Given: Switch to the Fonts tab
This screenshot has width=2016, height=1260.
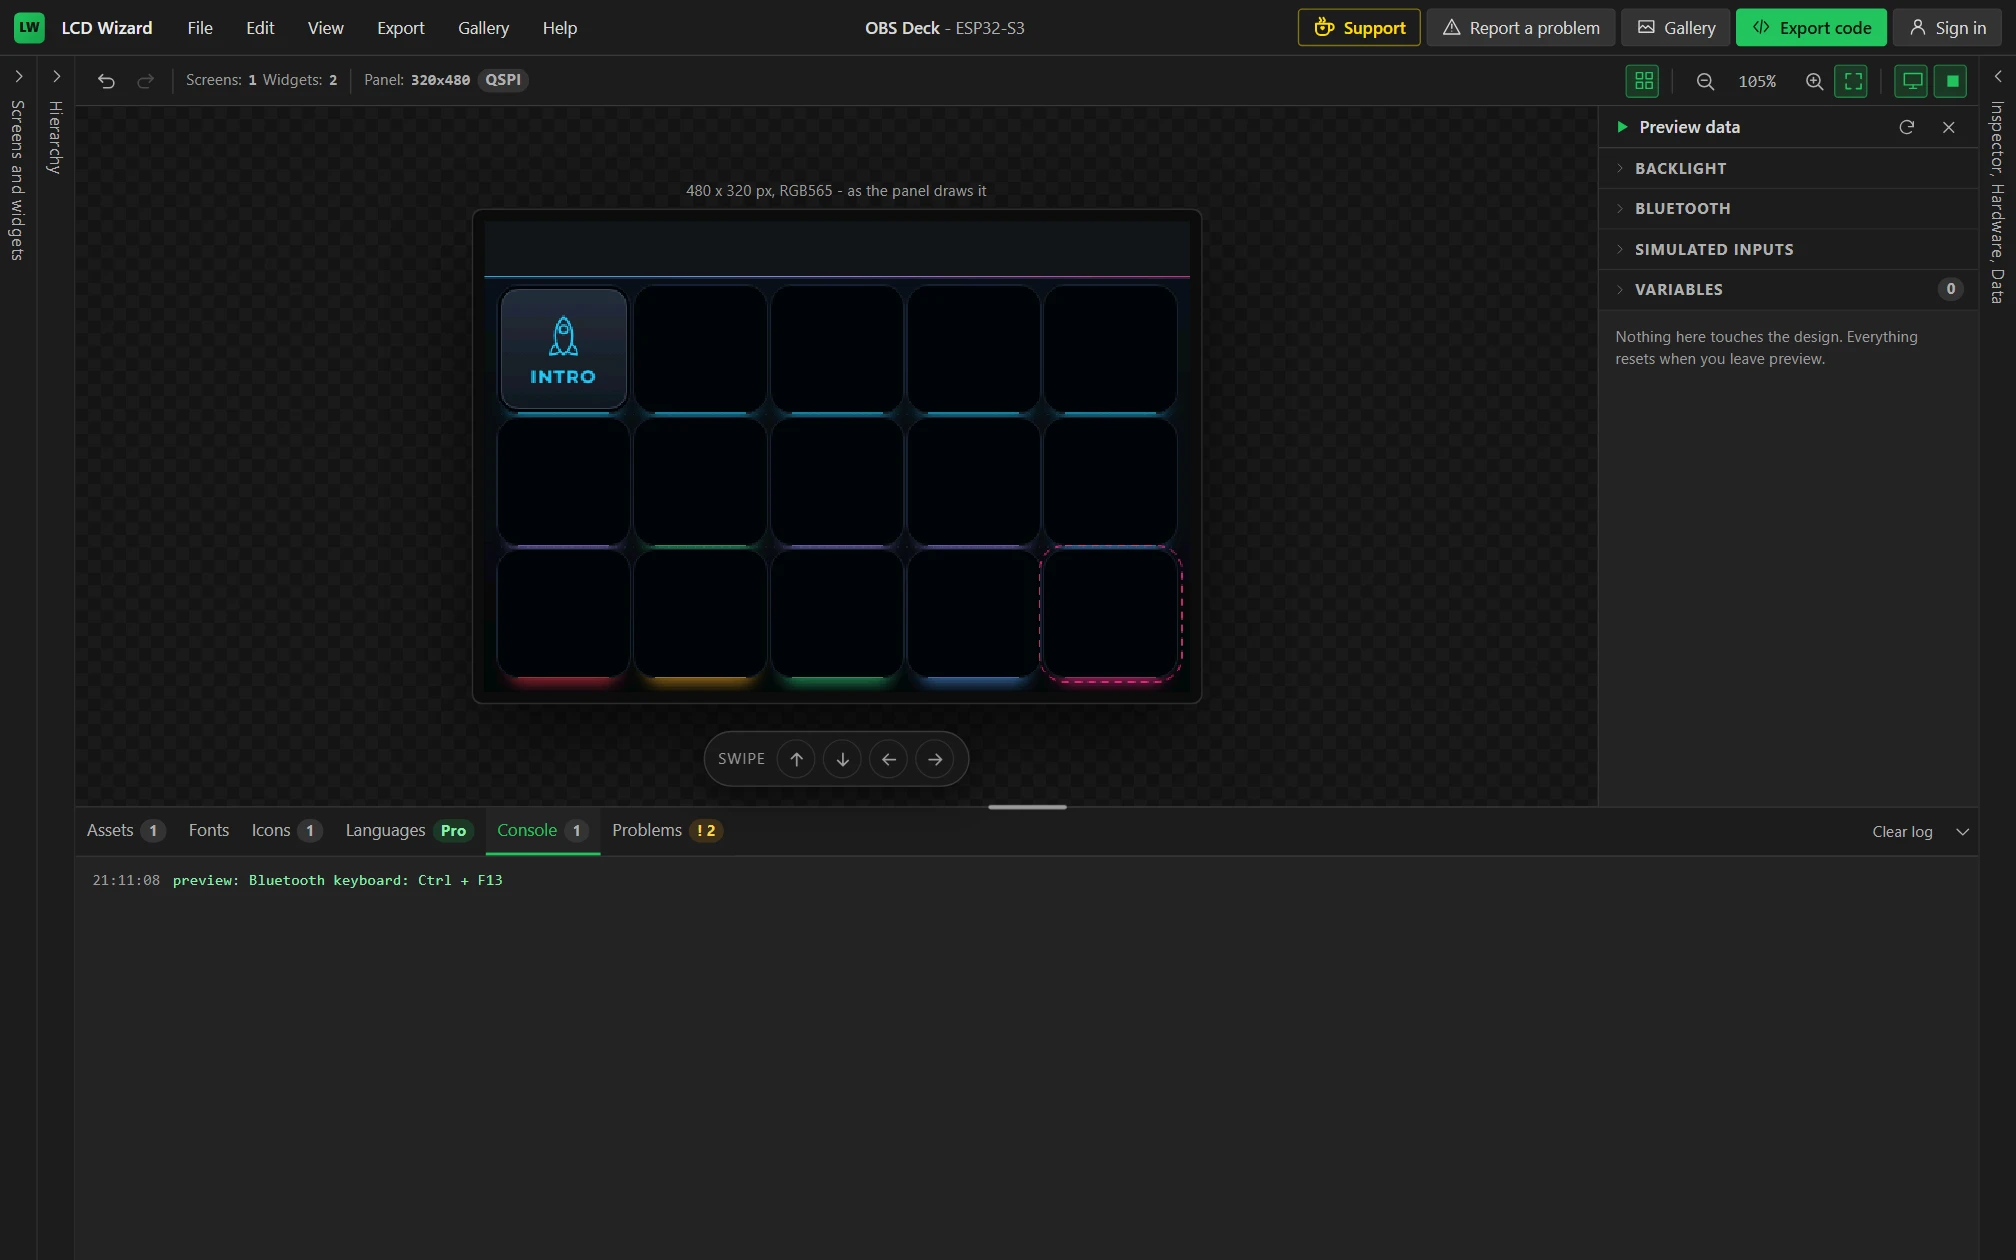Looking at the screenshot, I should pos(208,830).
